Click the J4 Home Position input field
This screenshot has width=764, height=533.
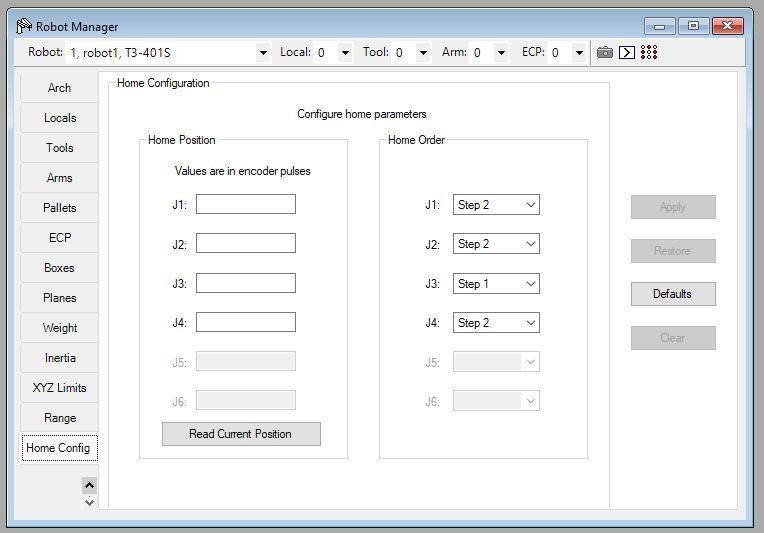click(246, 322)
